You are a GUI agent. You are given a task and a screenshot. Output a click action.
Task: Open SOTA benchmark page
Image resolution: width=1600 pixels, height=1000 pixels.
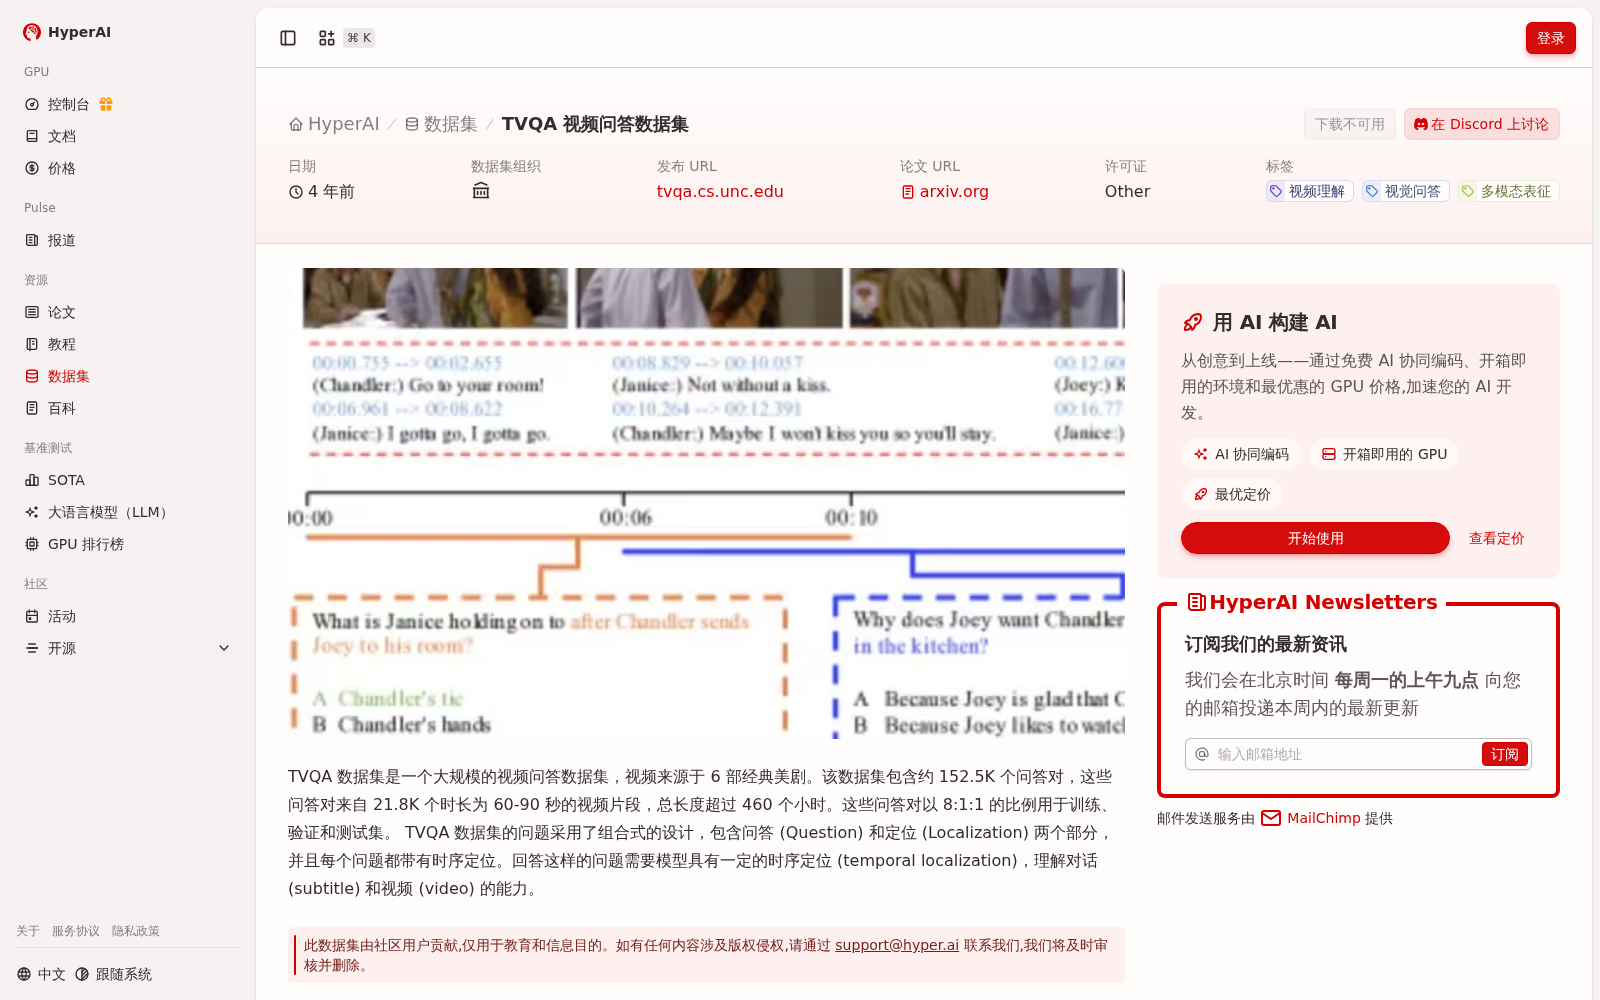pos(128,480)
